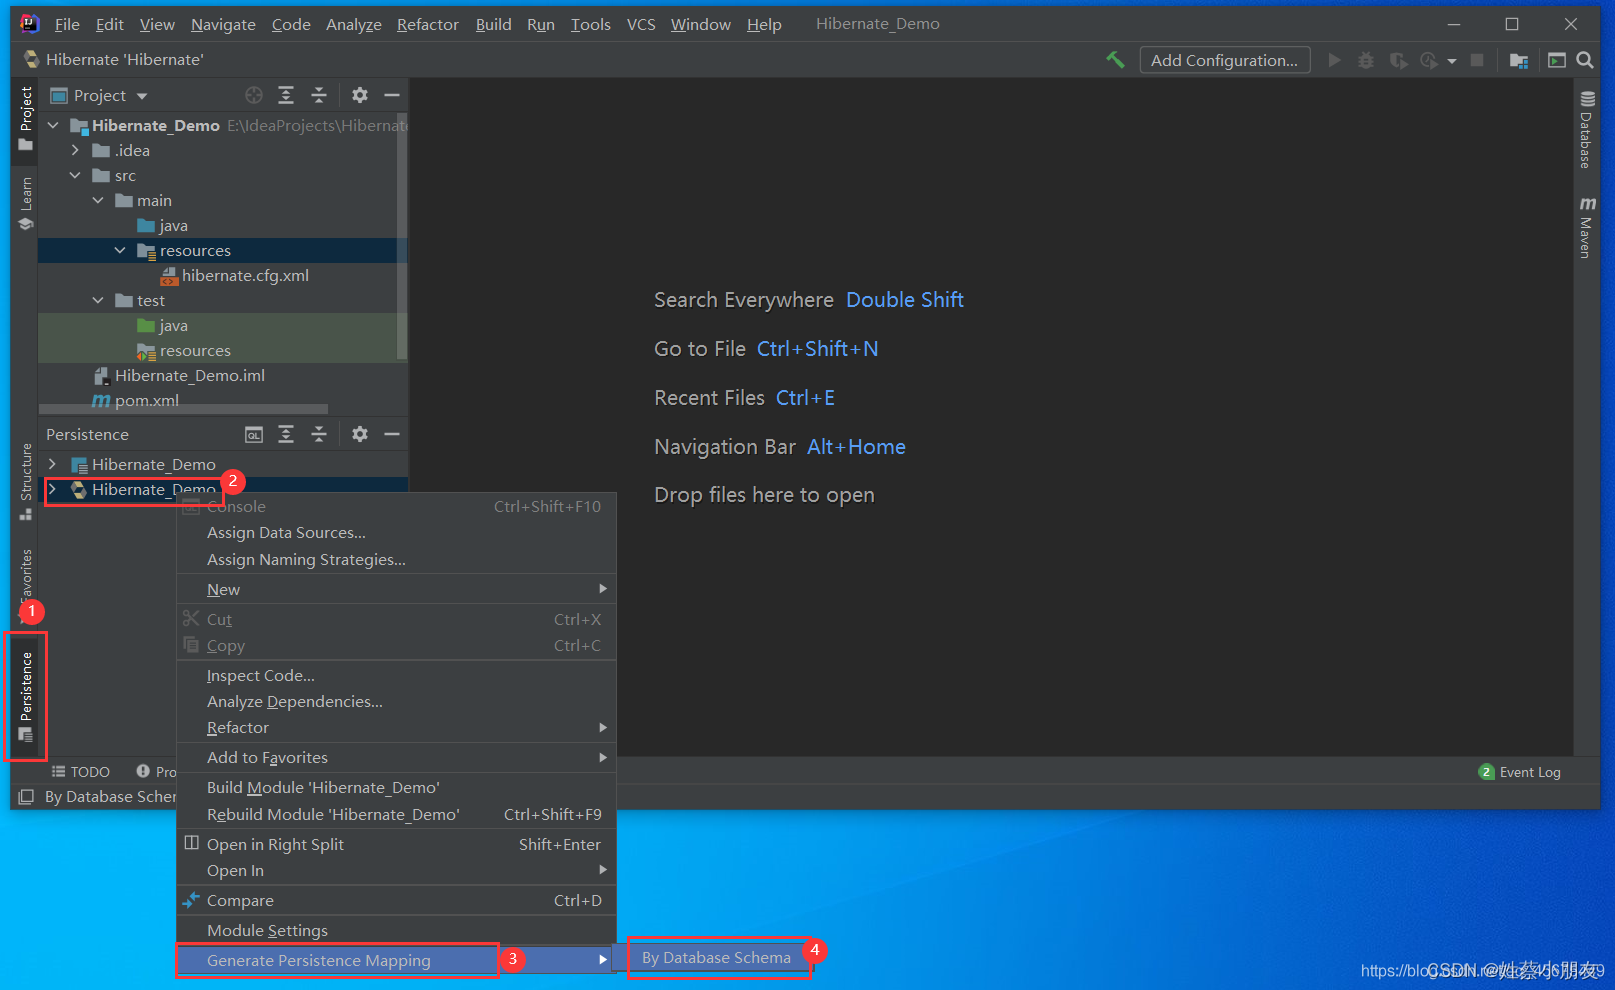Hide the Persistence panel with the minus icon

click(x=392, y=434)
